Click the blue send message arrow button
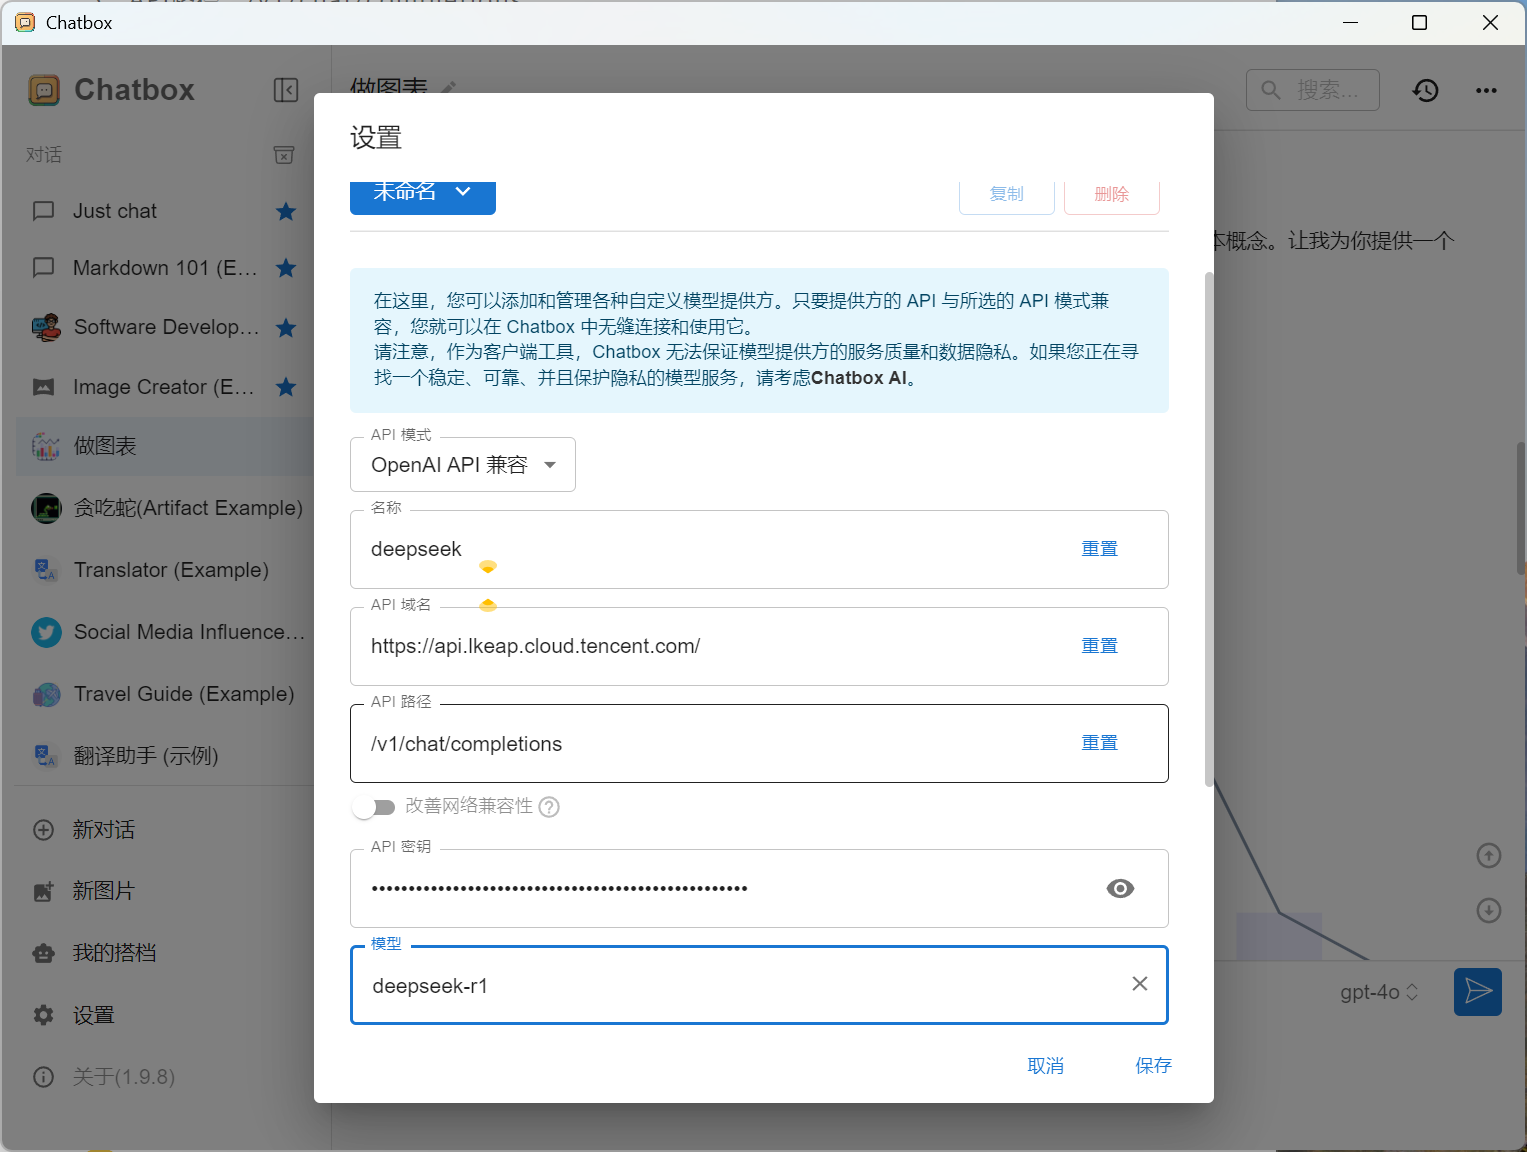The image size is (1527, 1152). (1478, 992)
